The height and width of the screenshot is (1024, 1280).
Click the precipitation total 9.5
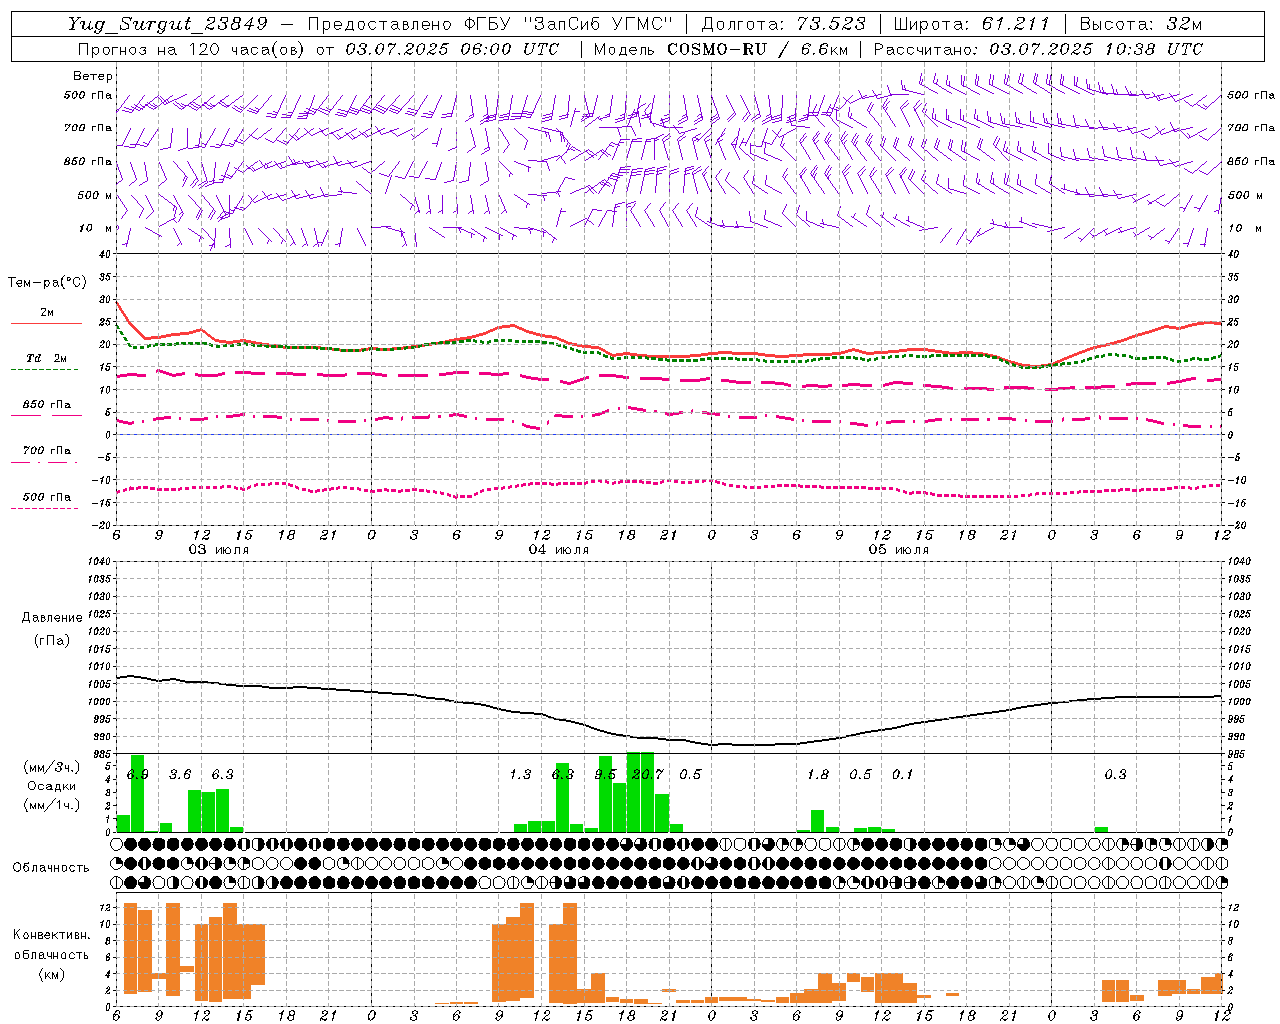click(x=605, y=774)
